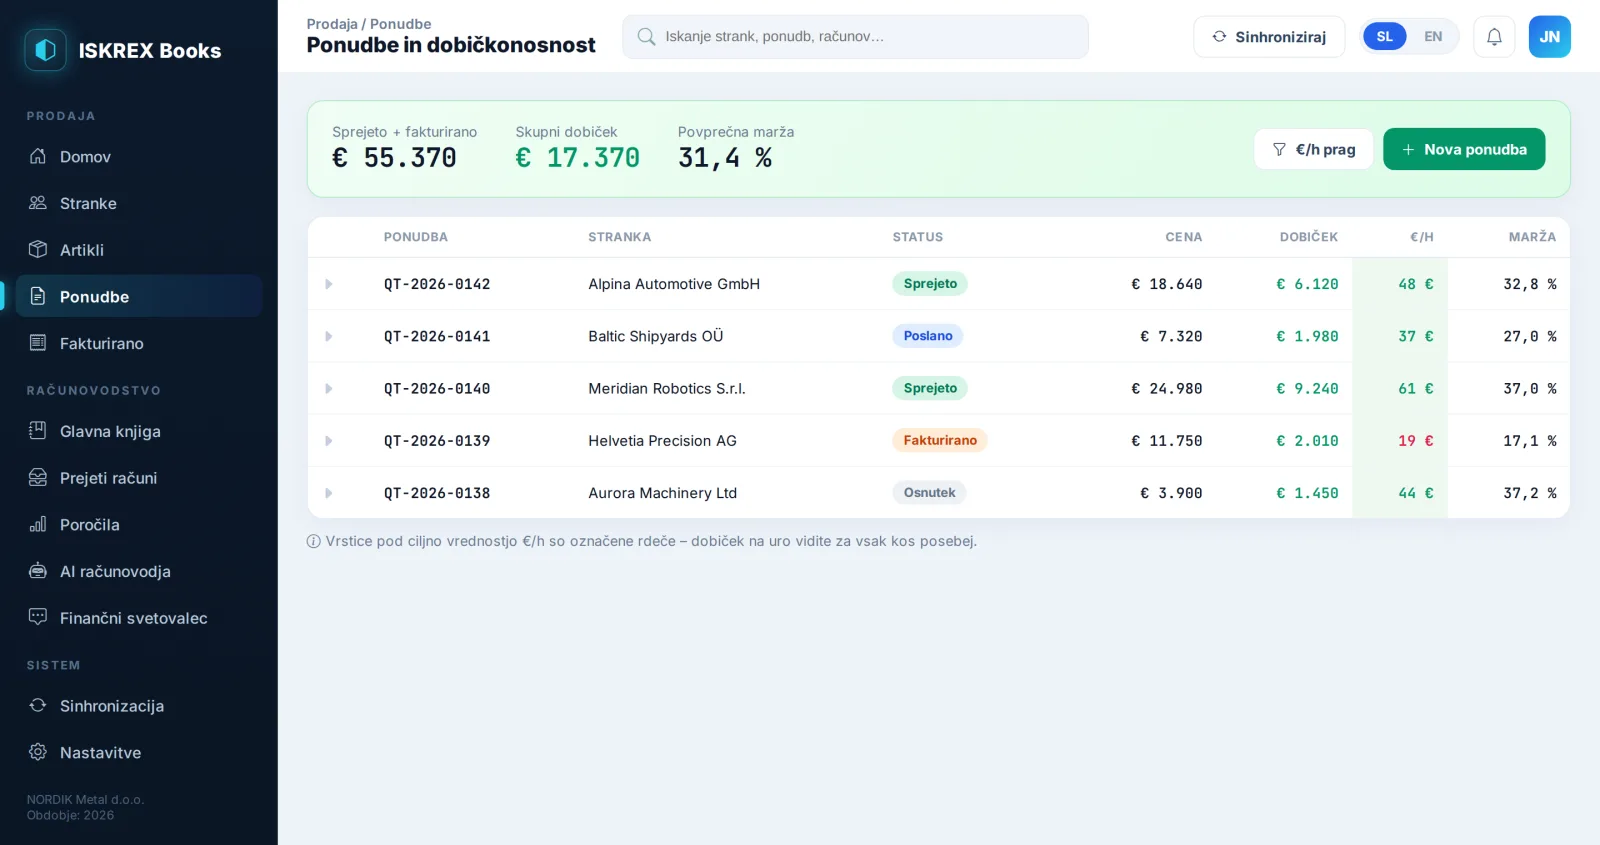
Task: Click the Osnutek status badge
Action: click(929, 492)
